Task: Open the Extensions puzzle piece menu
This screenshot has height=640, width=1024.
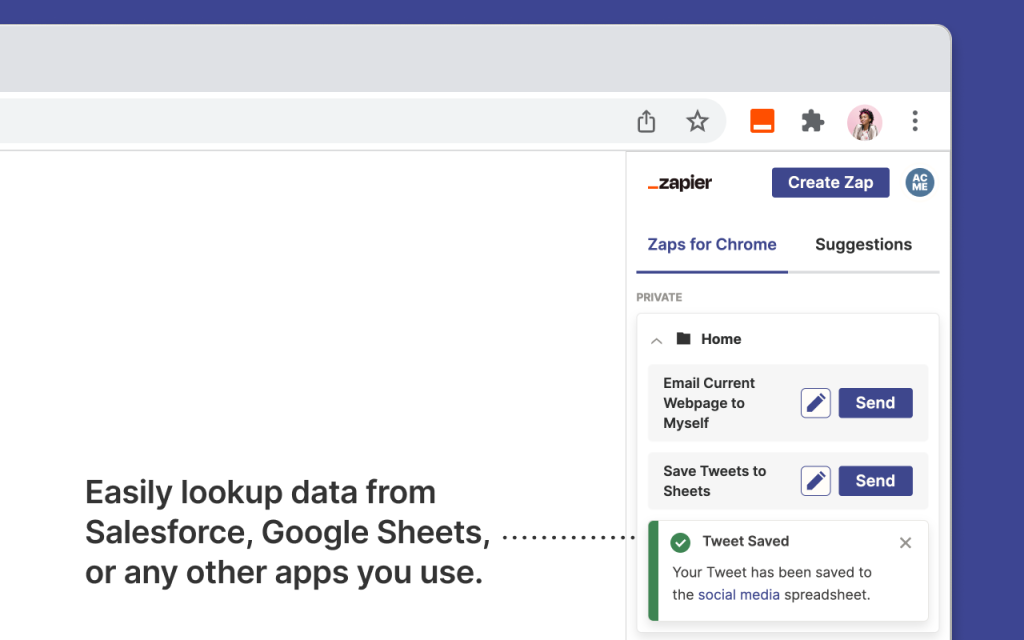Action: click(813, 122)
